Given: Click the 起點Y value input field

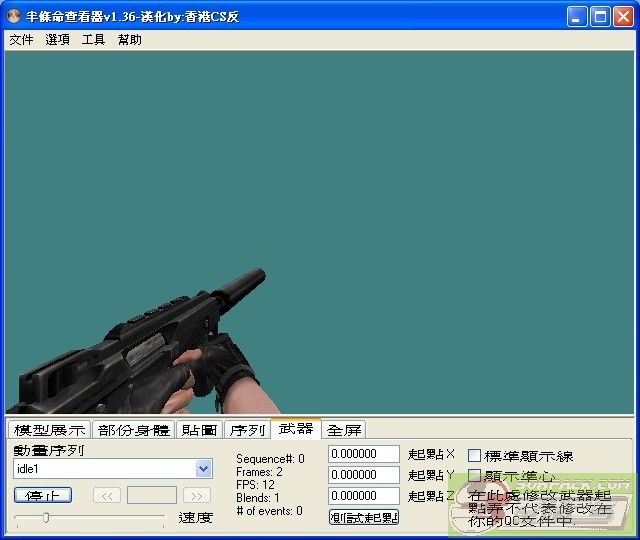Looking at the screenshot, I should [x=364, y=475].
